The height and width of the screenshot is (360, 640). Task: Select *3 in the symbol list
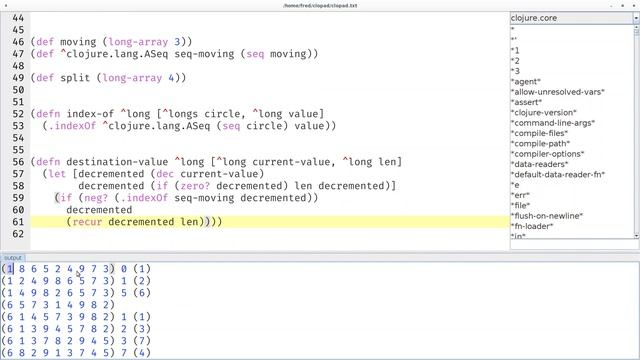515,71
